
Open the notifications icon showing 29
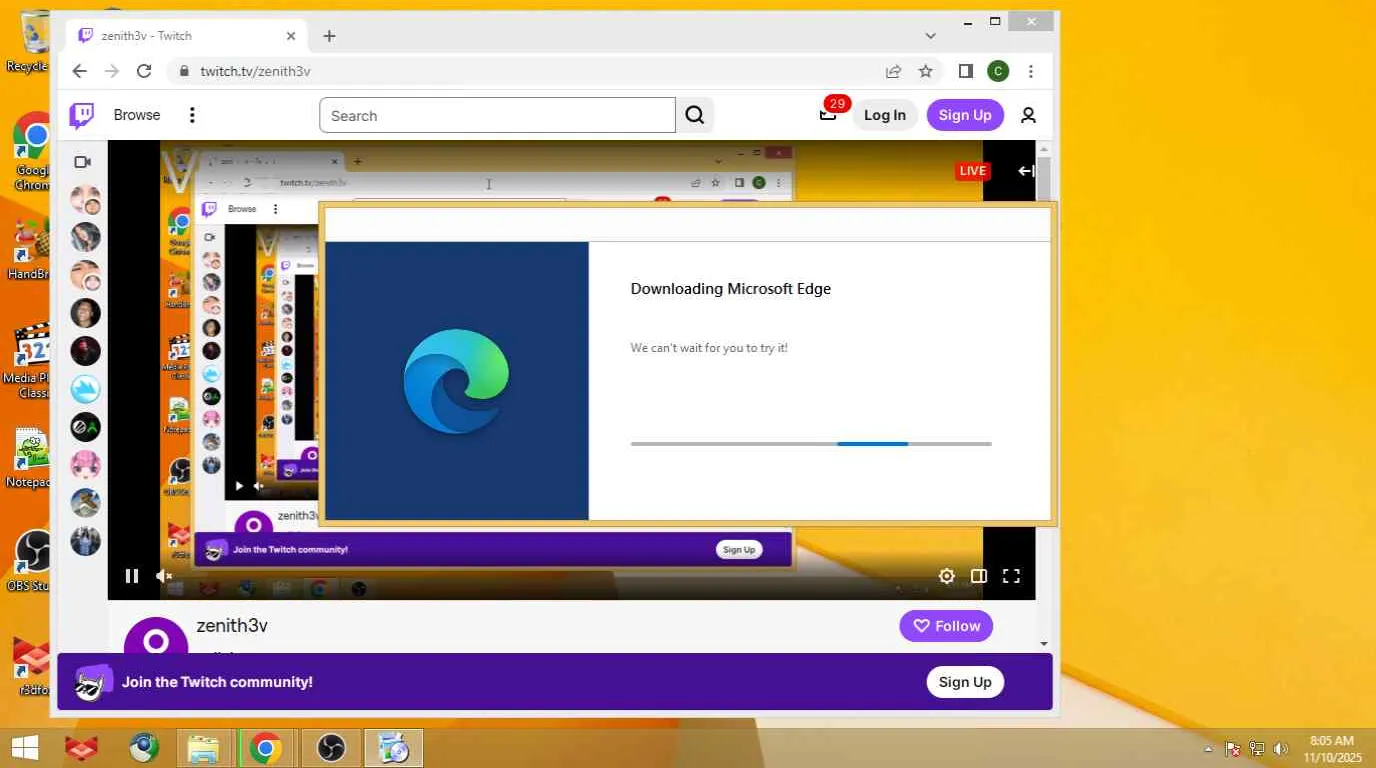828,114
